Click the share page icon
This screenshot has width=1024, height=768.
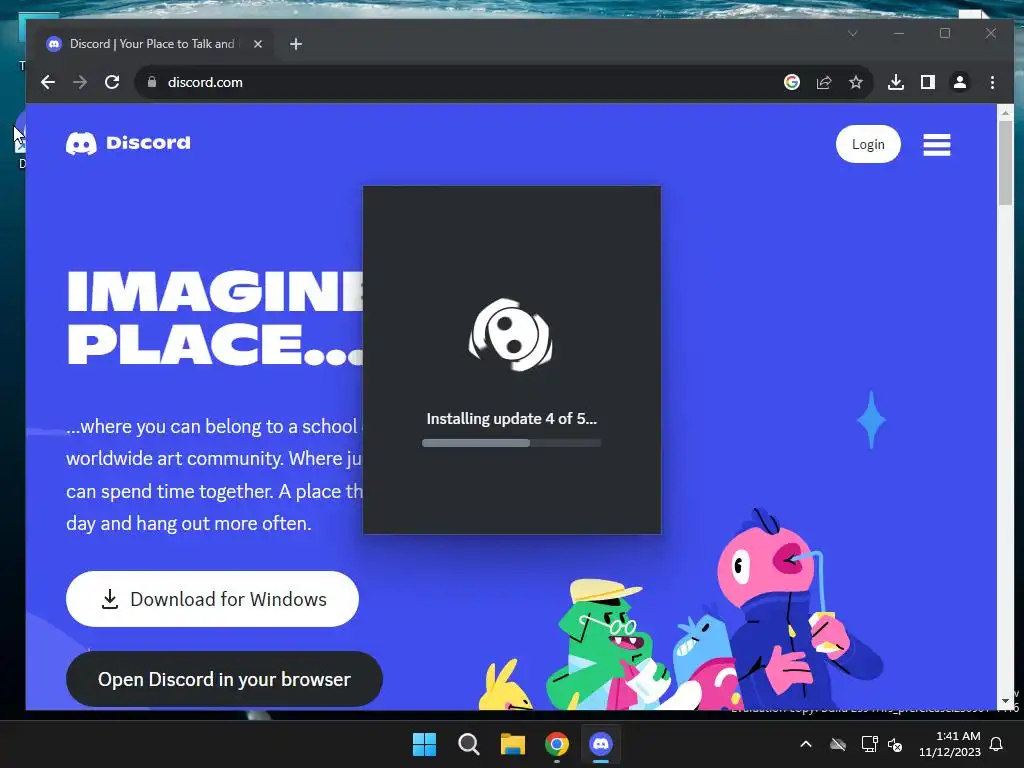coord(824,82)
